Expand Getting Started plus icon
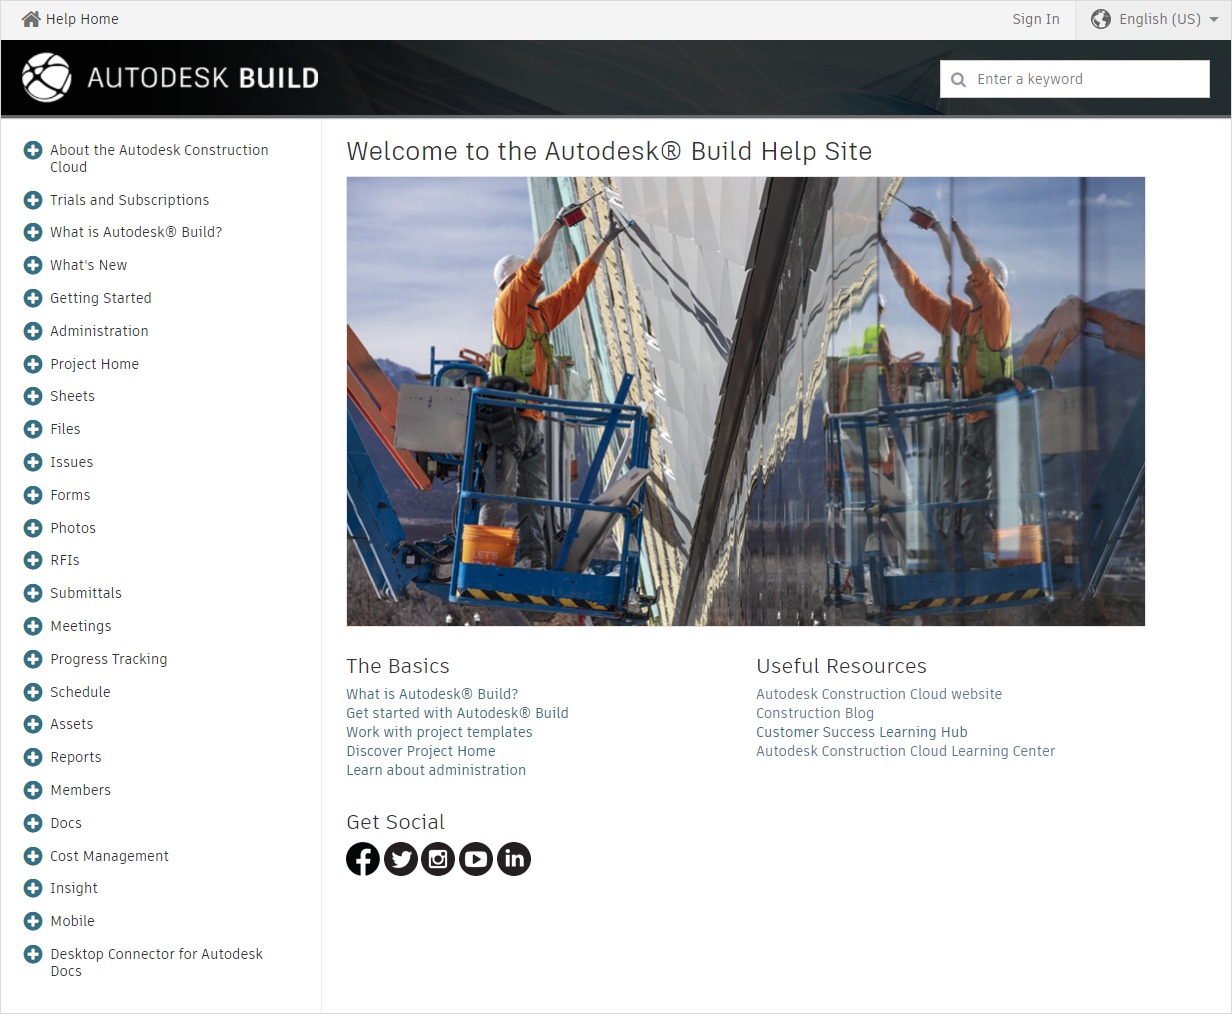Viewport: 1232px width, 1014px height. point(33,298)
